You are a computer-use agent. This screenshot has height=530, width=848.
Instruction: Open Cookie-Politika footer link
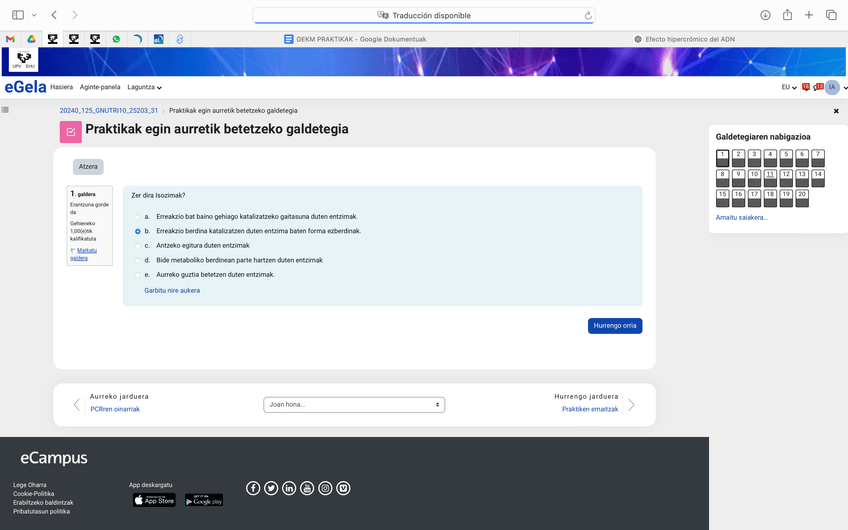pos(34,494)
